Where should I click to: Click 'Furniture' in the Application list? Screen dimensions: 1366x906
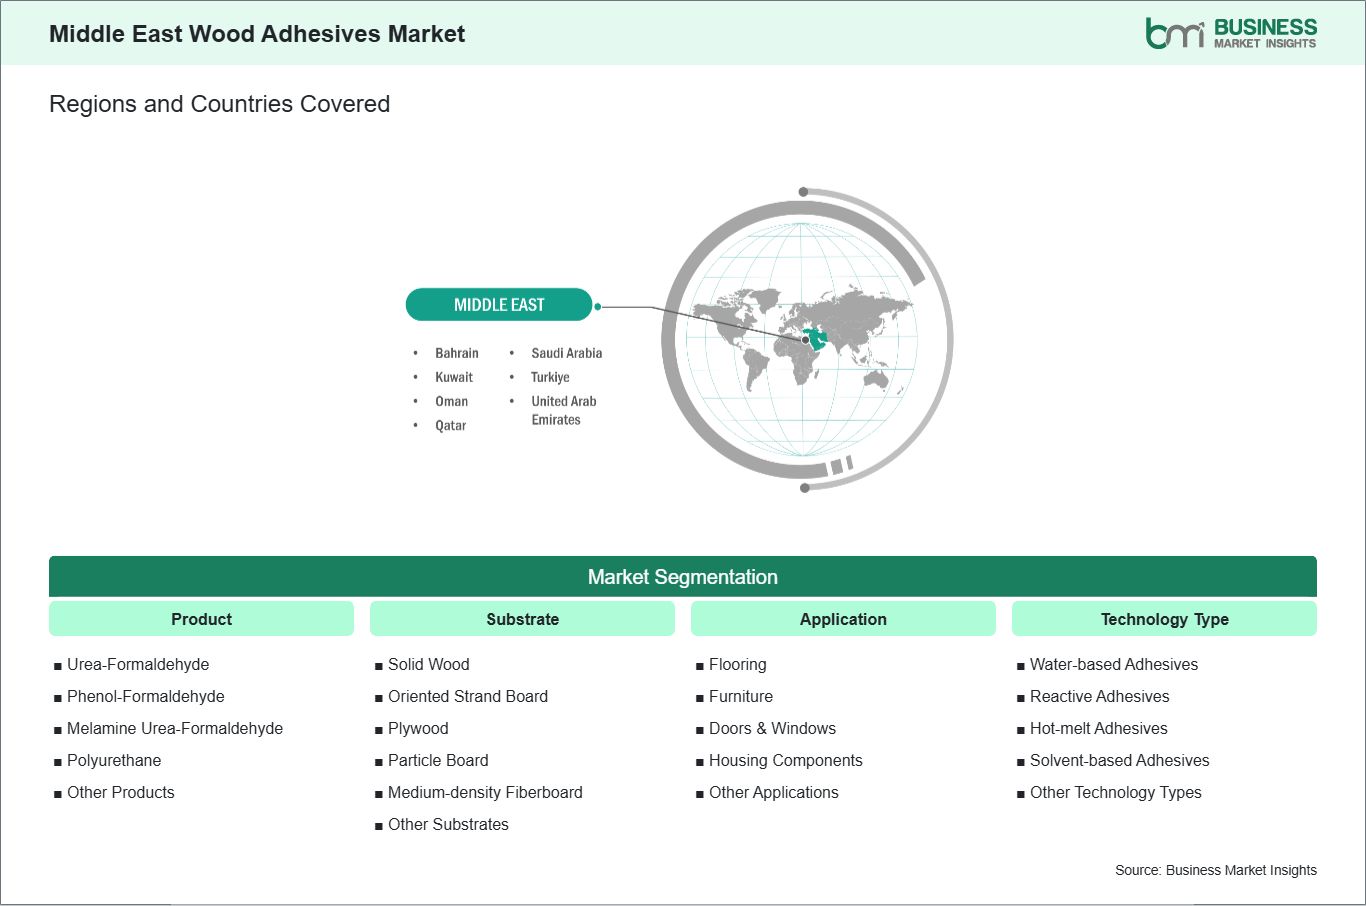[741, 696]
